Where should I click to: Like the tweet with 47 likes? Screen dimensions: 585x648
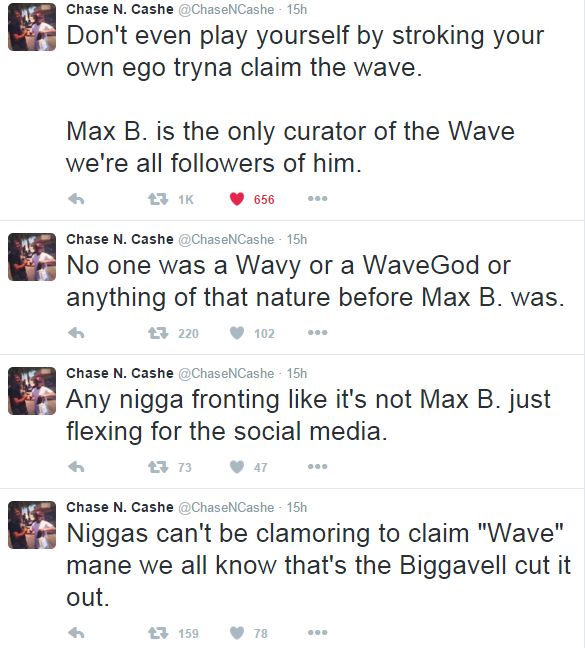[237, 467]
